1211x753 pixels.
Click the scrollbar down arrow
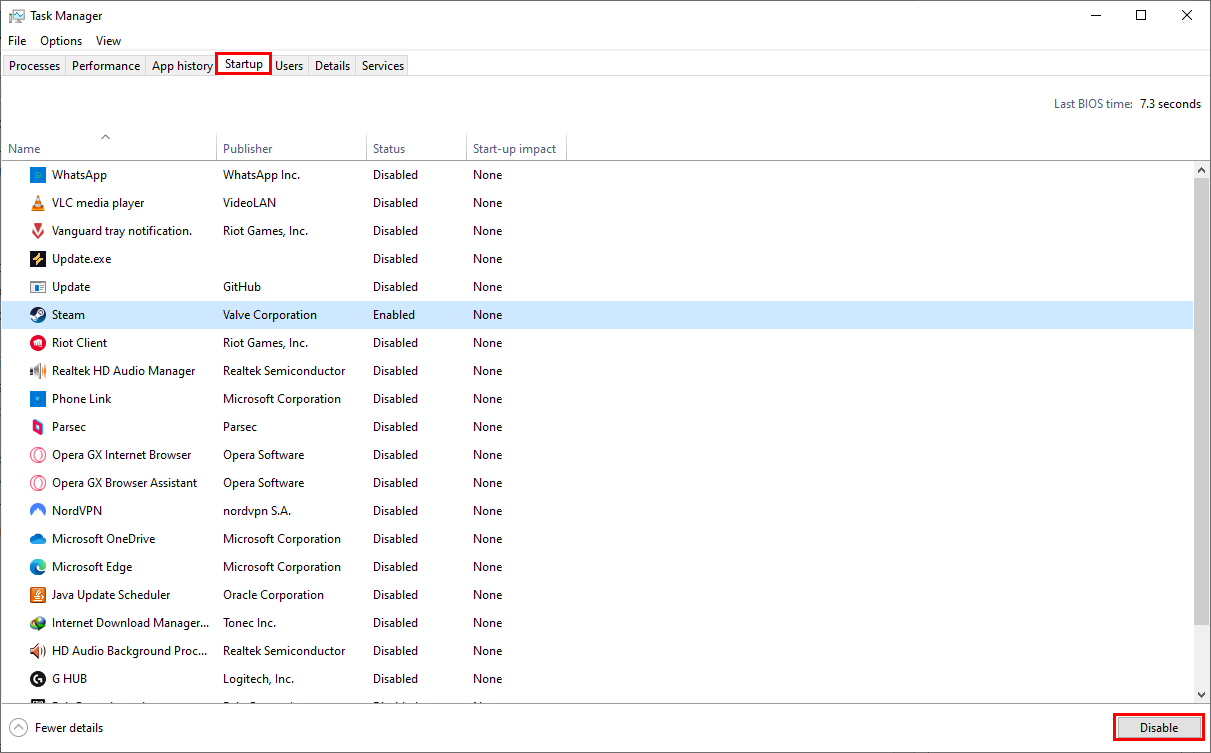pyautogui.click(x=1202, y=694)
